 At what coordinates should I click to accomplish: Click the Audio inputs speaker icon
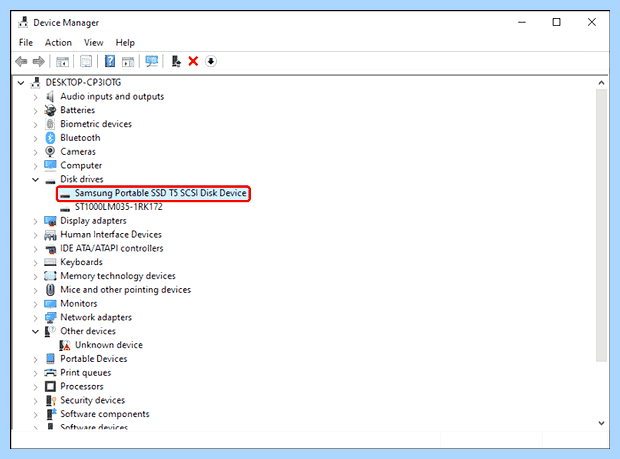(50, 96)
